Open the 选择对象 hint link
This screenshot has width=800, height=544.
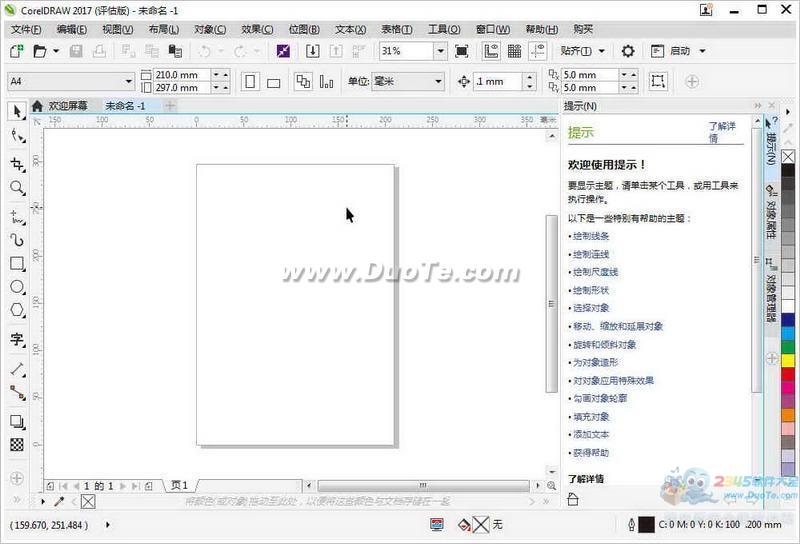point(591,308)
